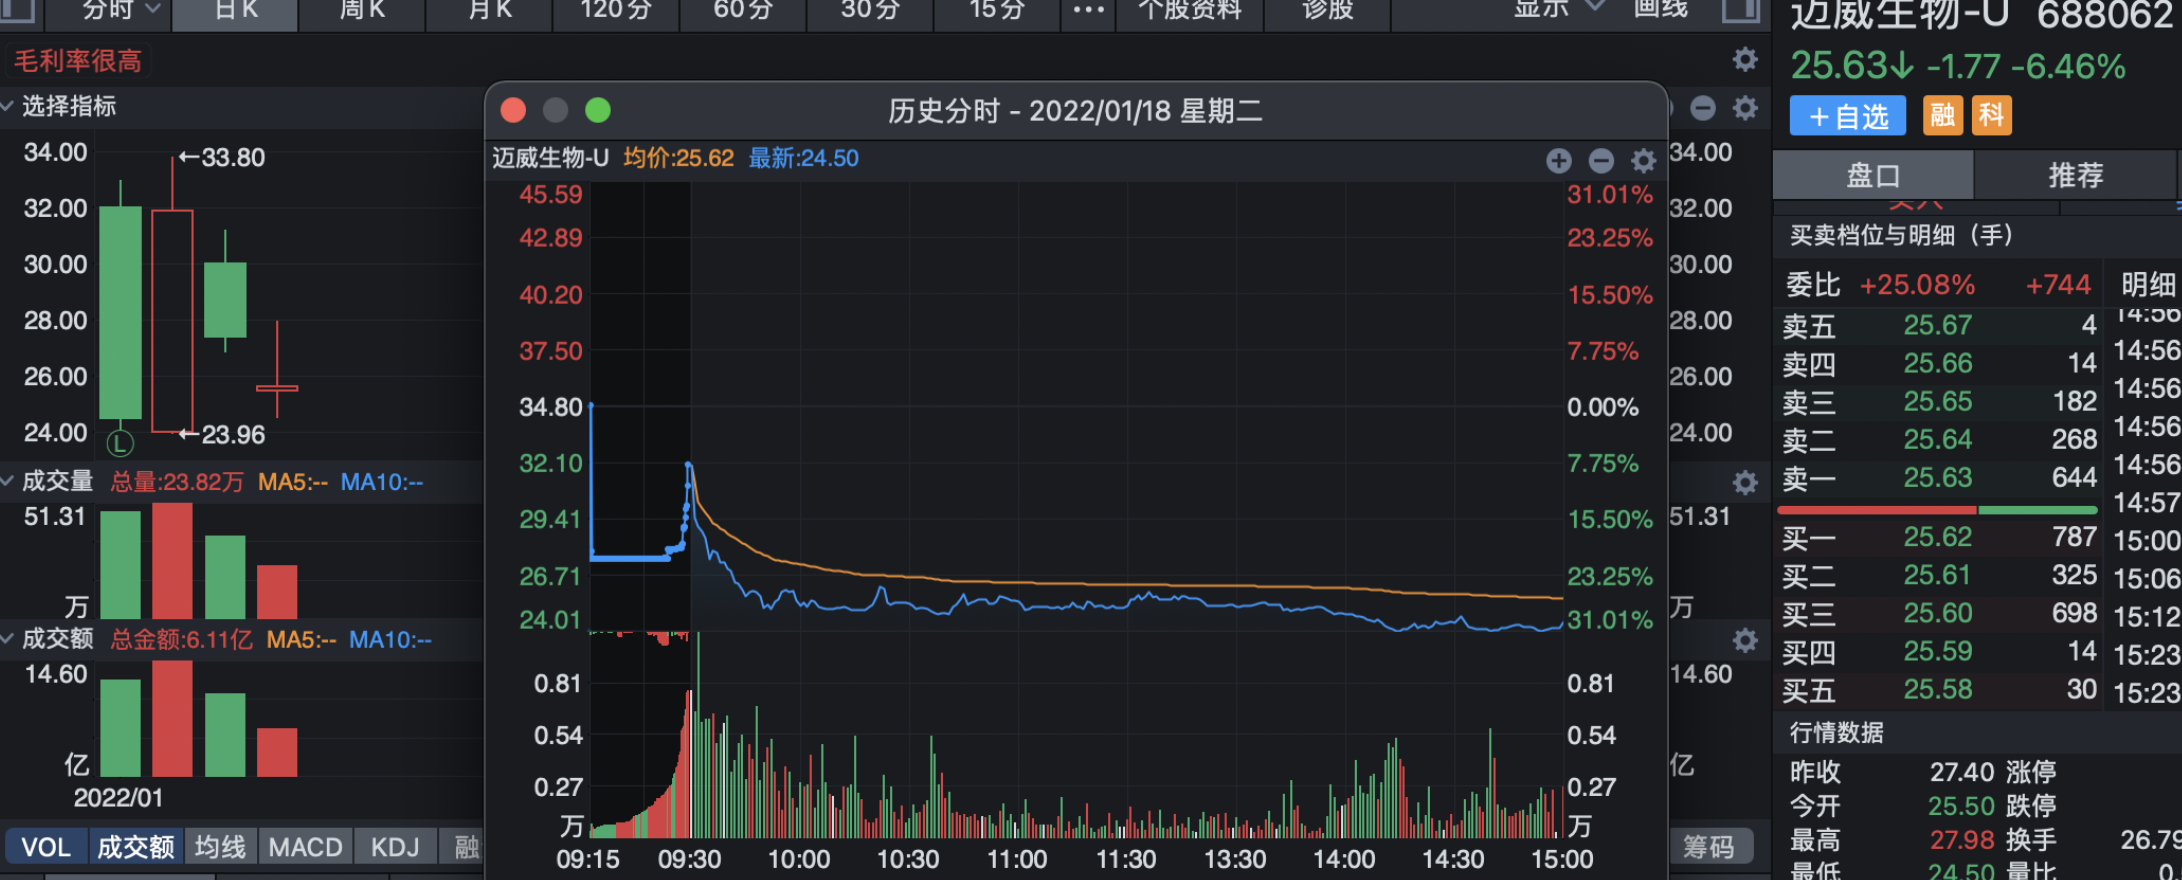Toggle the KDJ indicator button
This screenshot has height=880, width=2182.
(x=395, y=847)
